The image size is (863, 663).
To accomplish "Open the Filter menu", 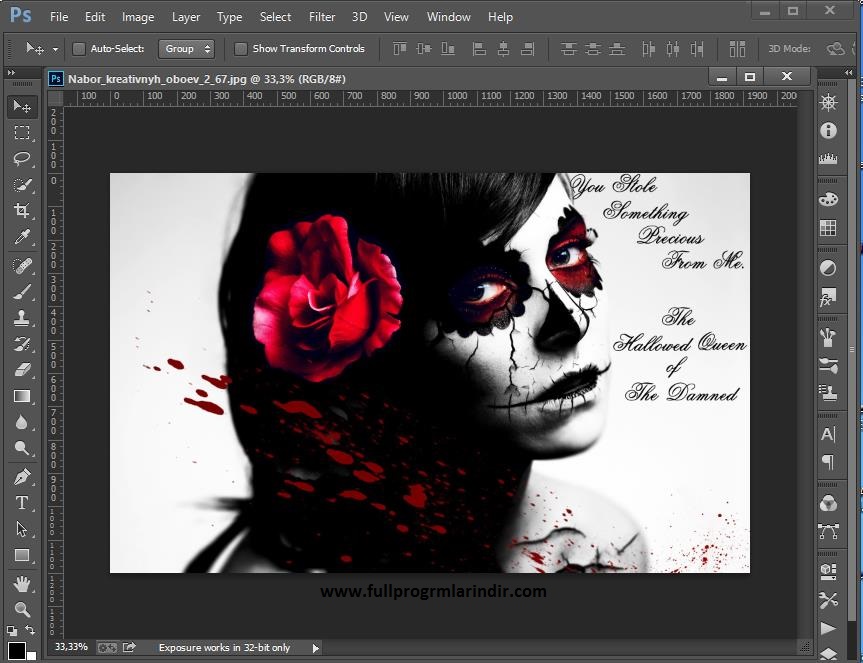I will pyautogui.click(x=322, y=17).
